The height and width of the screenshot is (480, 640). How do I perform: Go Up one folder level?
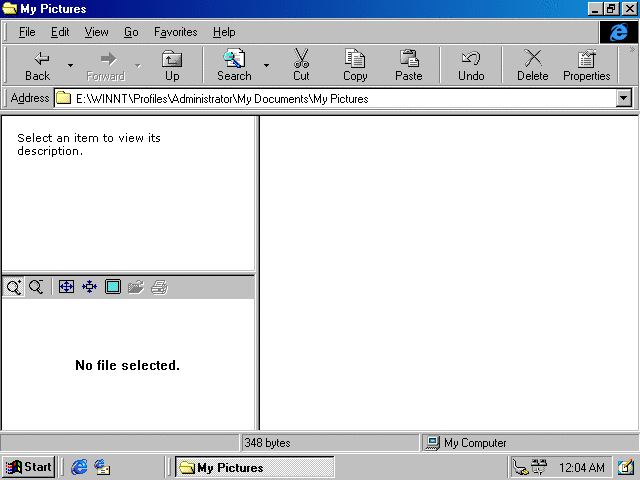tap(172, 65)
